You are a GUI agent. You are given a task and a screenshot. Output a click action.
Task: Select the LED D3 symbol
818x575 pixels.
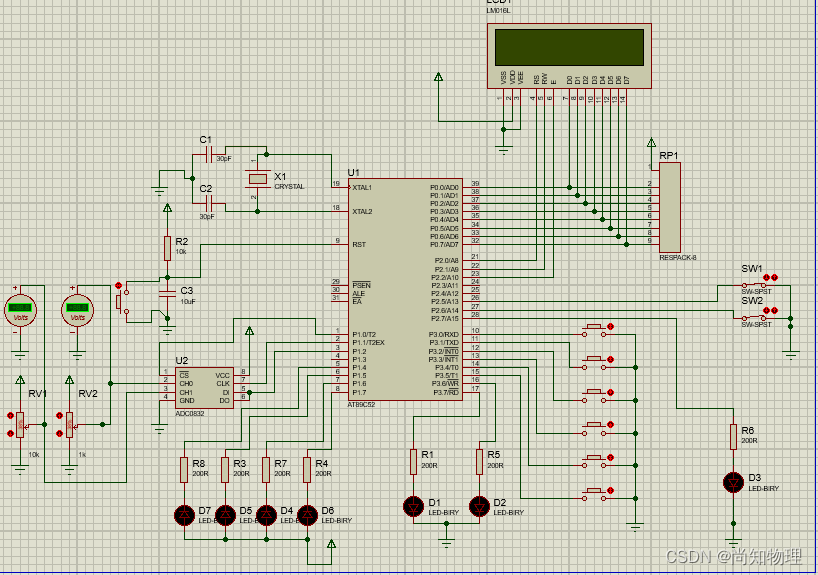pyautogui.click(x=733, y=483)
